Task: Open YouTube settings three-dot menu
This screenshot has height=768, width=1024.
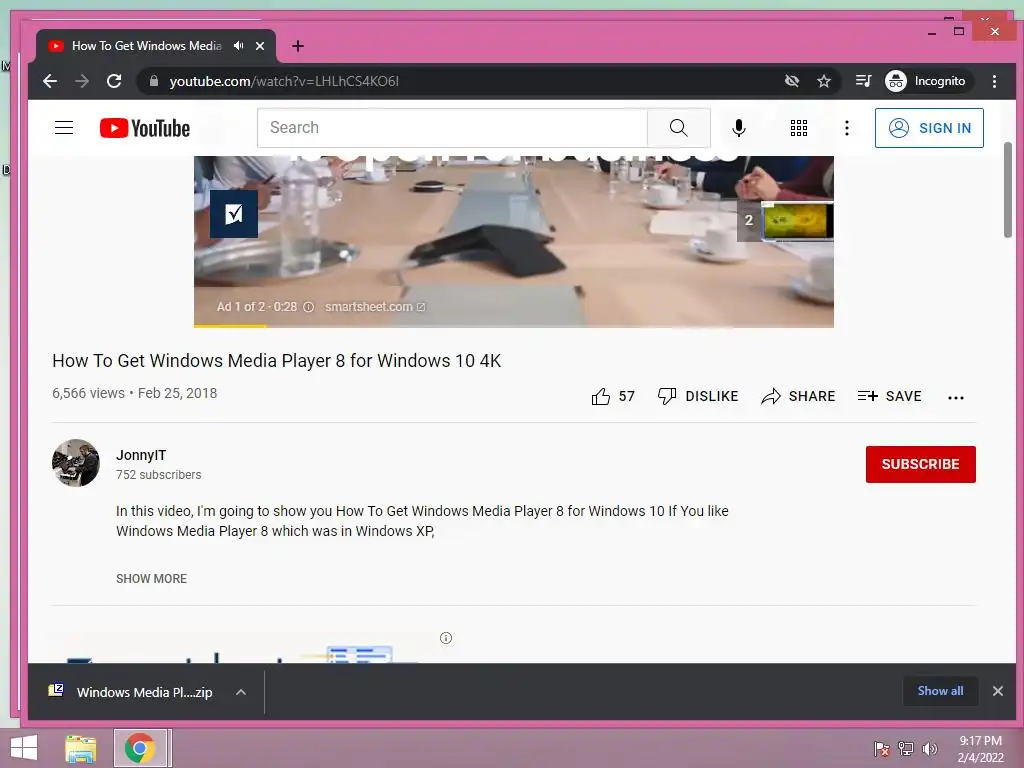Action: point(847,128)
